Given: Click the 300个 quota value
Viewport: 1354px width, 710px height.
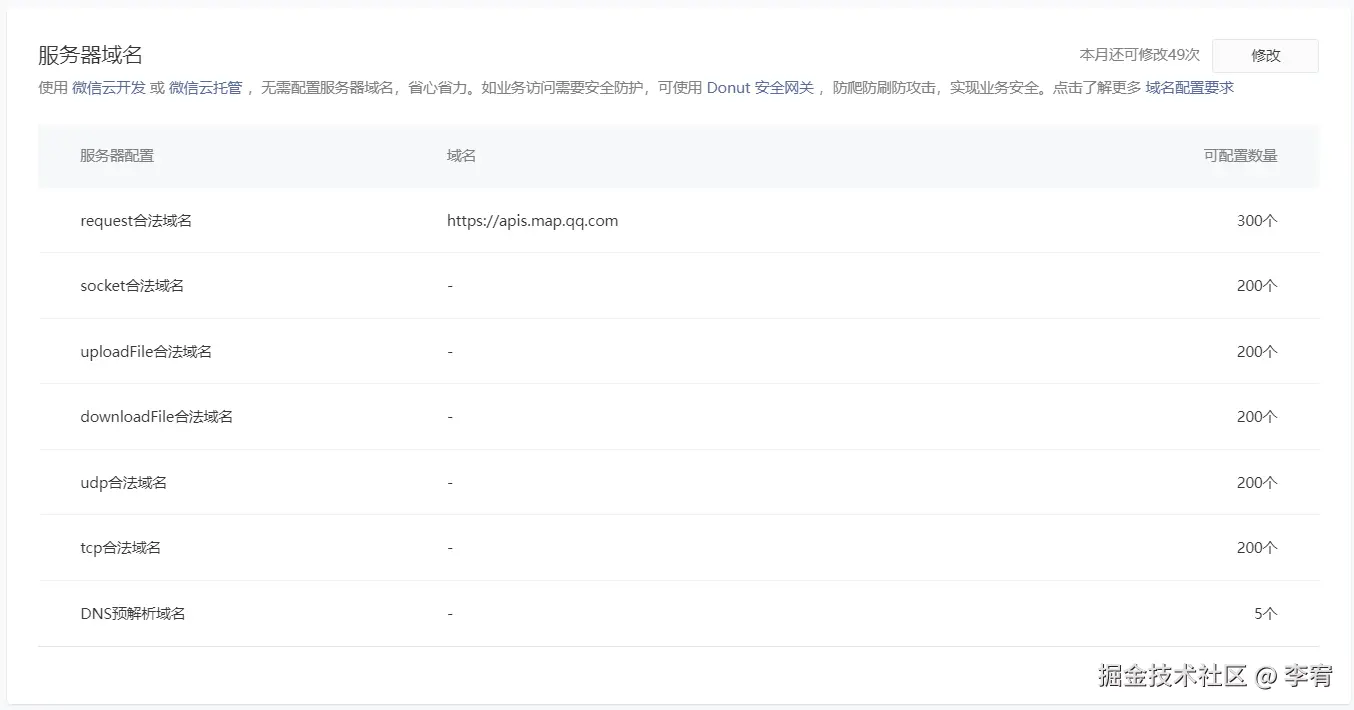Looking at the screenshot, I should [x=1257, y=221].
